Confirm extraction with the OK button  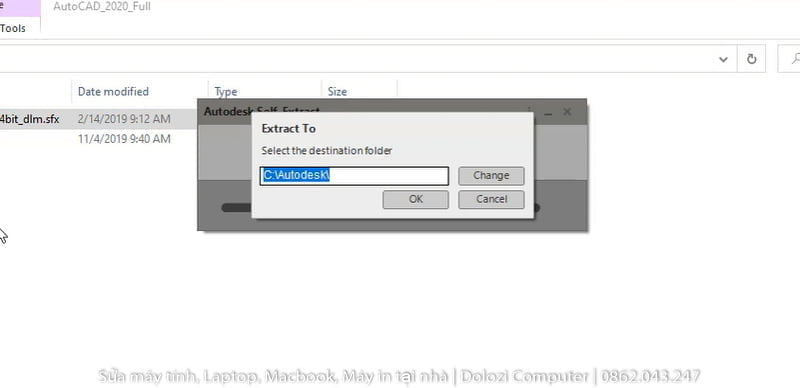pos(415,199)
